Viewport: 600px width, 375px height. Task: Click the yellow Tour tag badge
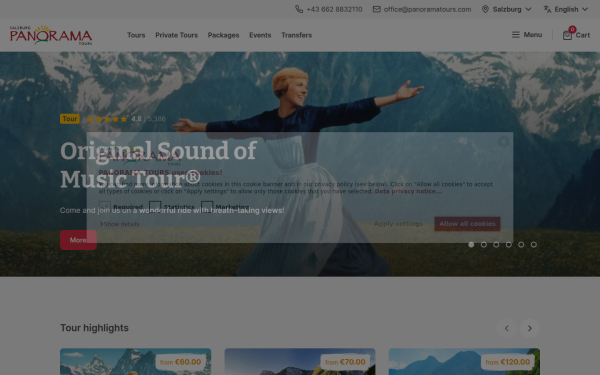(x=70, y=119)
